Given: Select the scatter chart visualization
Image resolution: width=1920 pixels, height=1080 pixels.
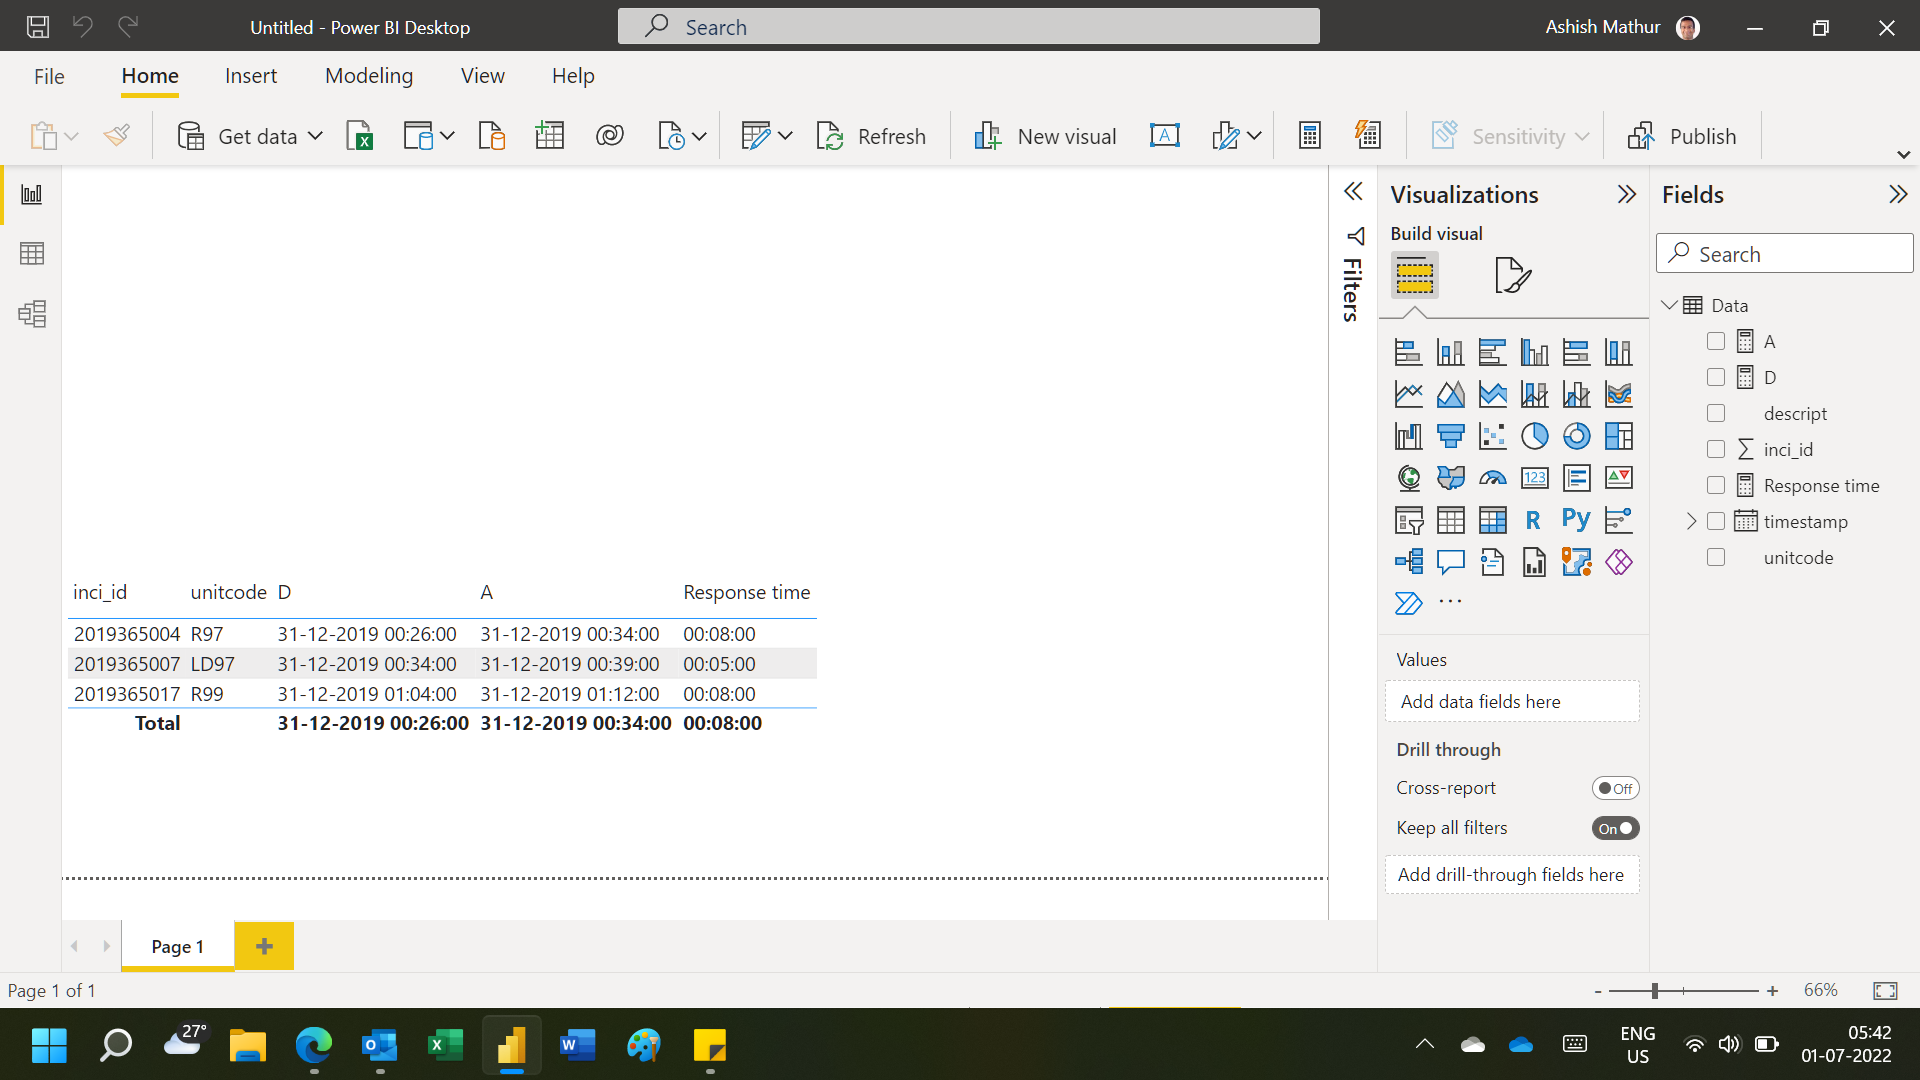Looking at the screenshot, I should (1492, 436).
